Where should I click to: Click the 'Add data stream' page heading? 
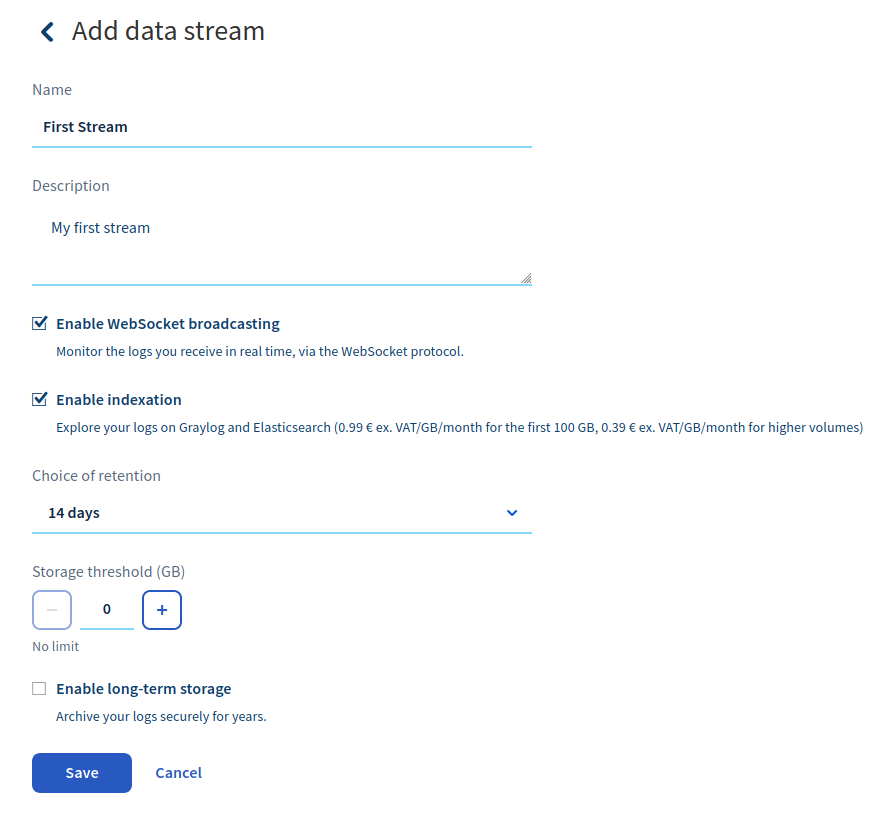(168, 31)
